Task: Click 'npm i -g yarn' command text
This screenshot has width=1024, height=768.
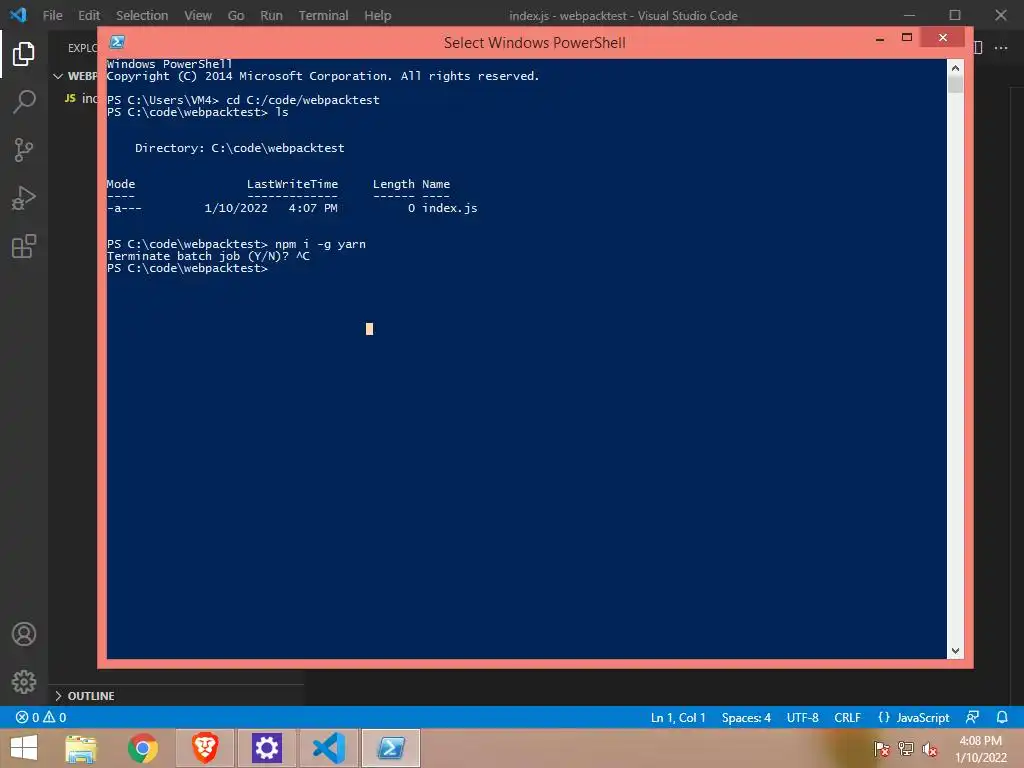Action: click(320, 244)
